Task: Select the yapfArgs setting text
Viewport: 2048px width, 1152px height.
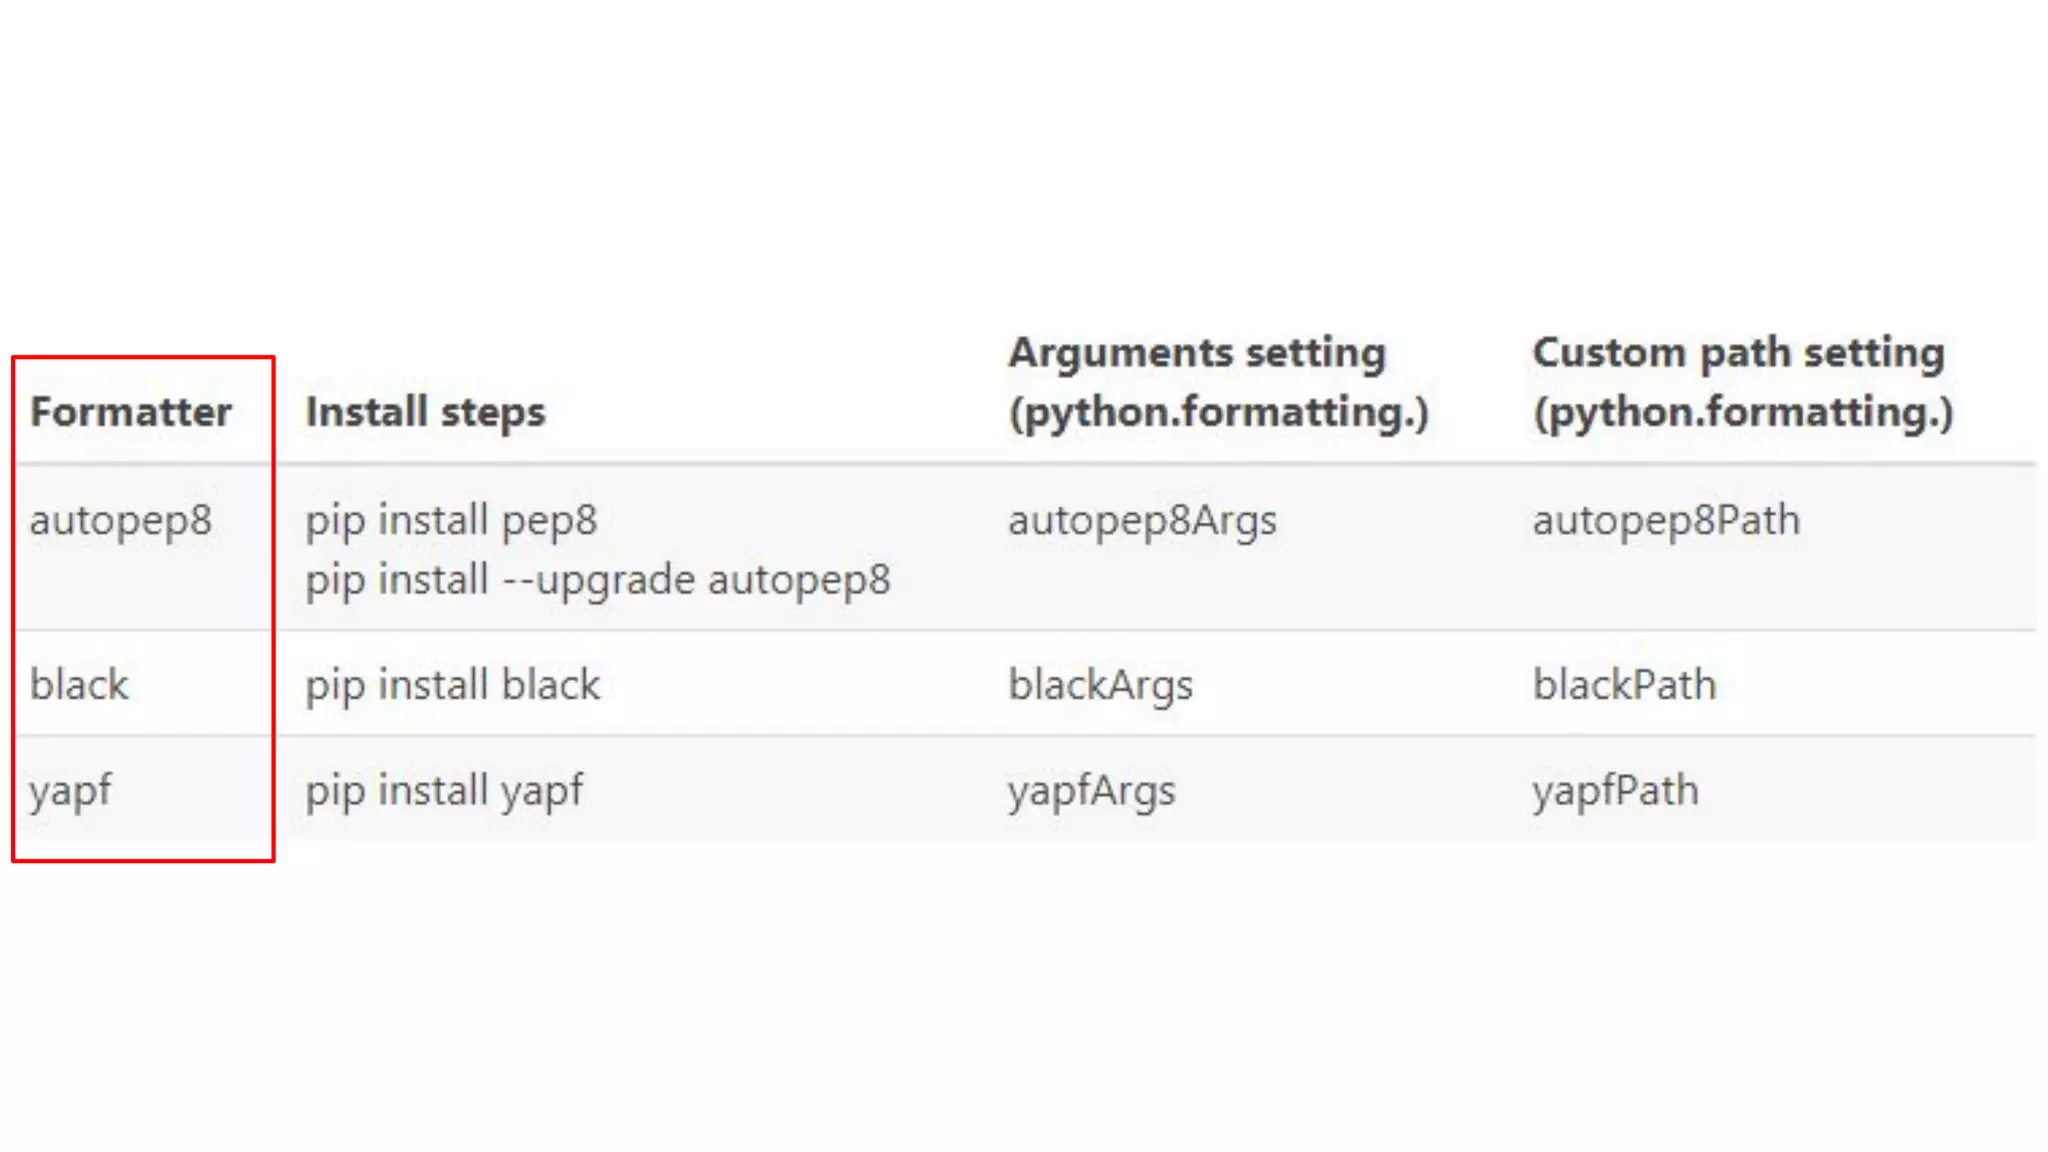Action: pyautogui.click(x=1092, y=792)
